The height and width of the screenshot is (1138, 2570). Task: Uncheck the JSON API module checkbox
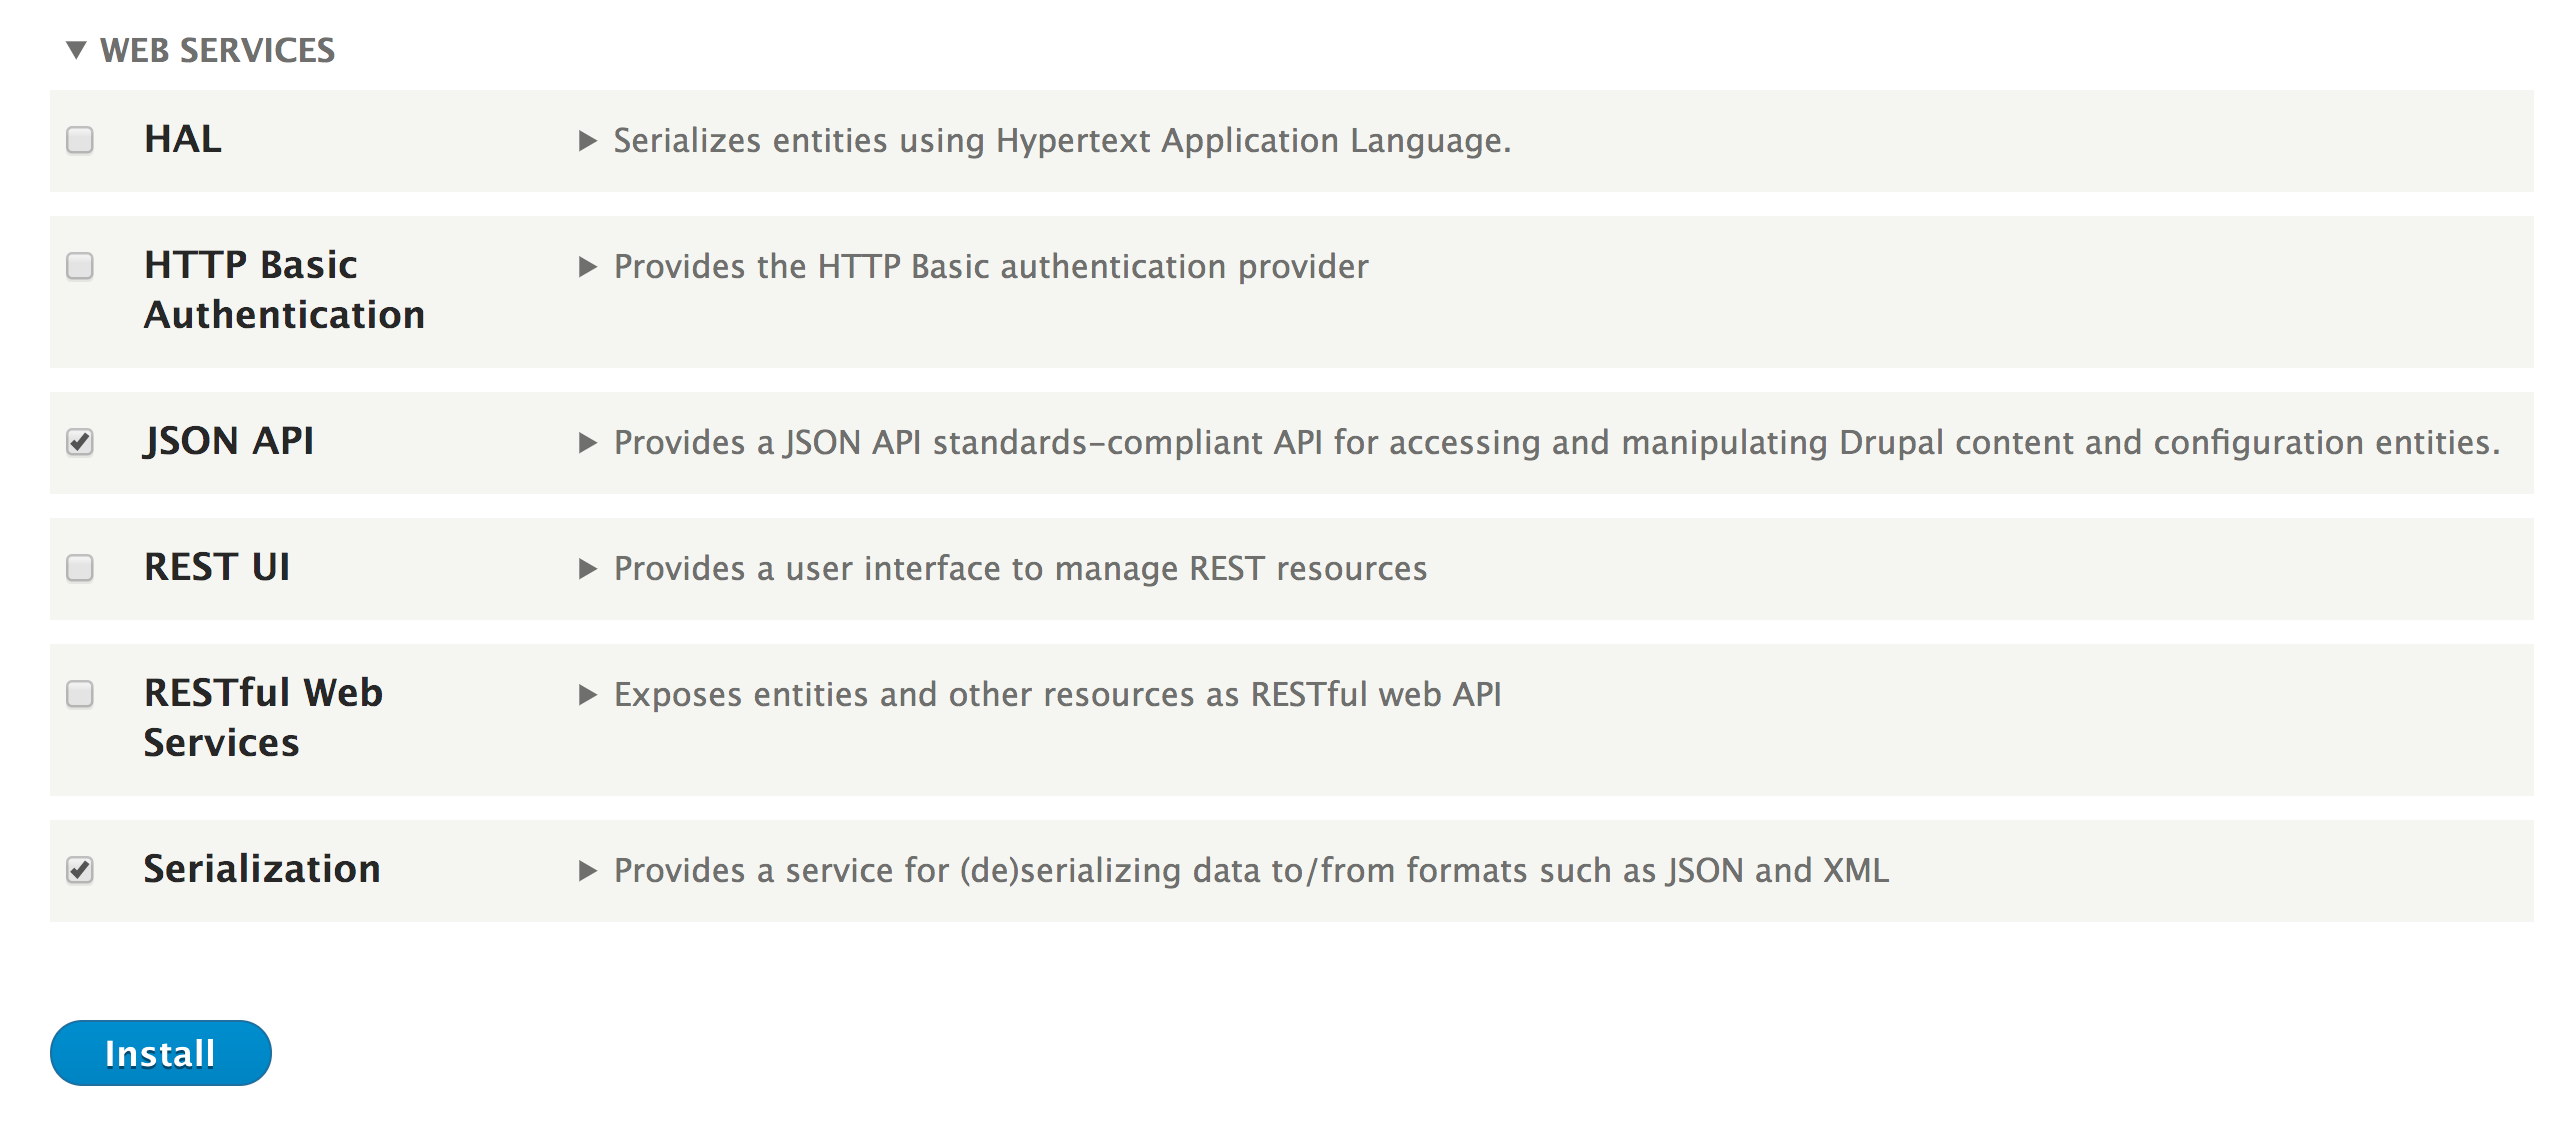[x=80, y=442]
